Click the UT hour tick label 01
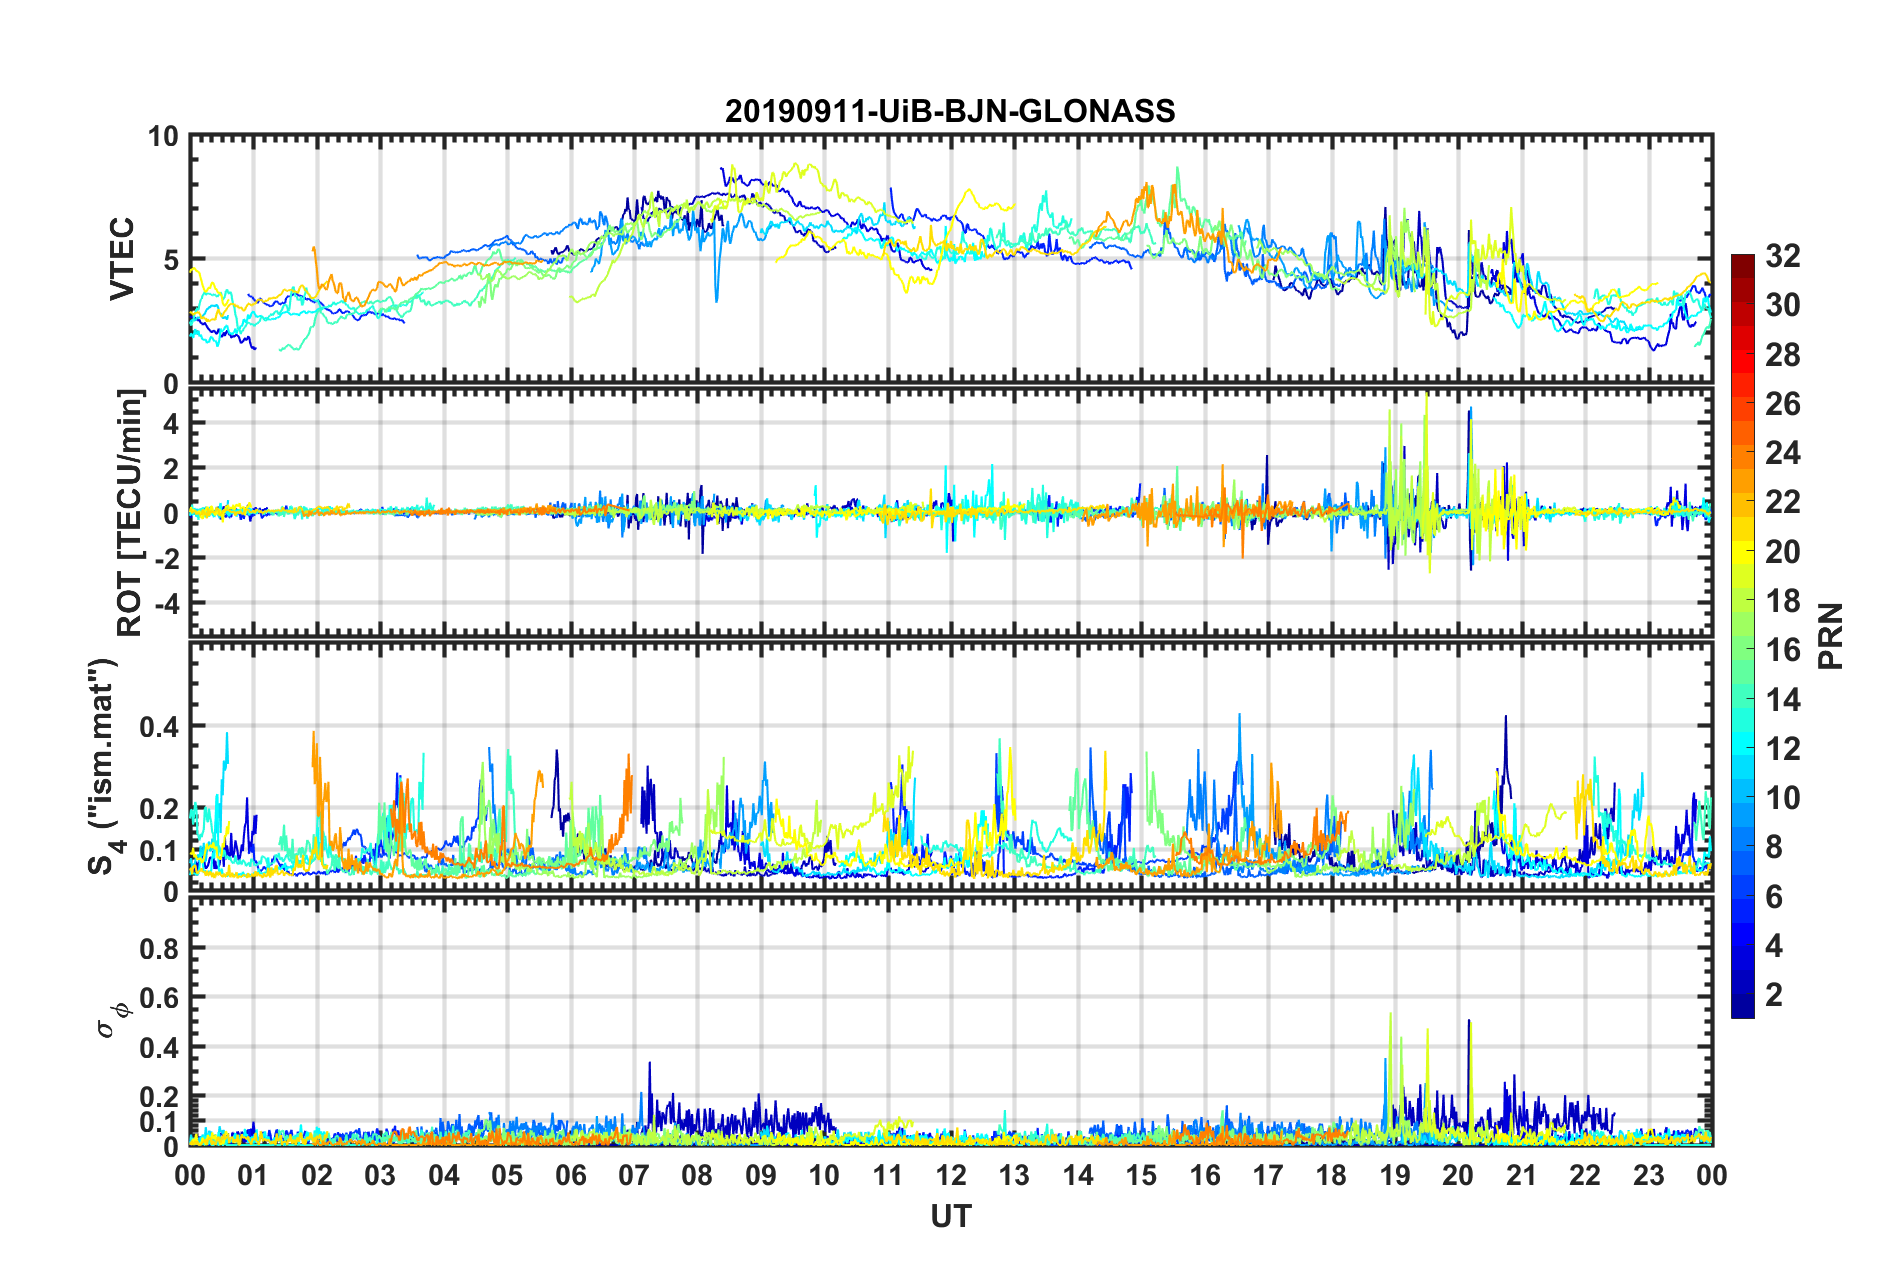Image resolution: width=1902 pixels, height=1272 pixels. click(x=253, y=1175)
